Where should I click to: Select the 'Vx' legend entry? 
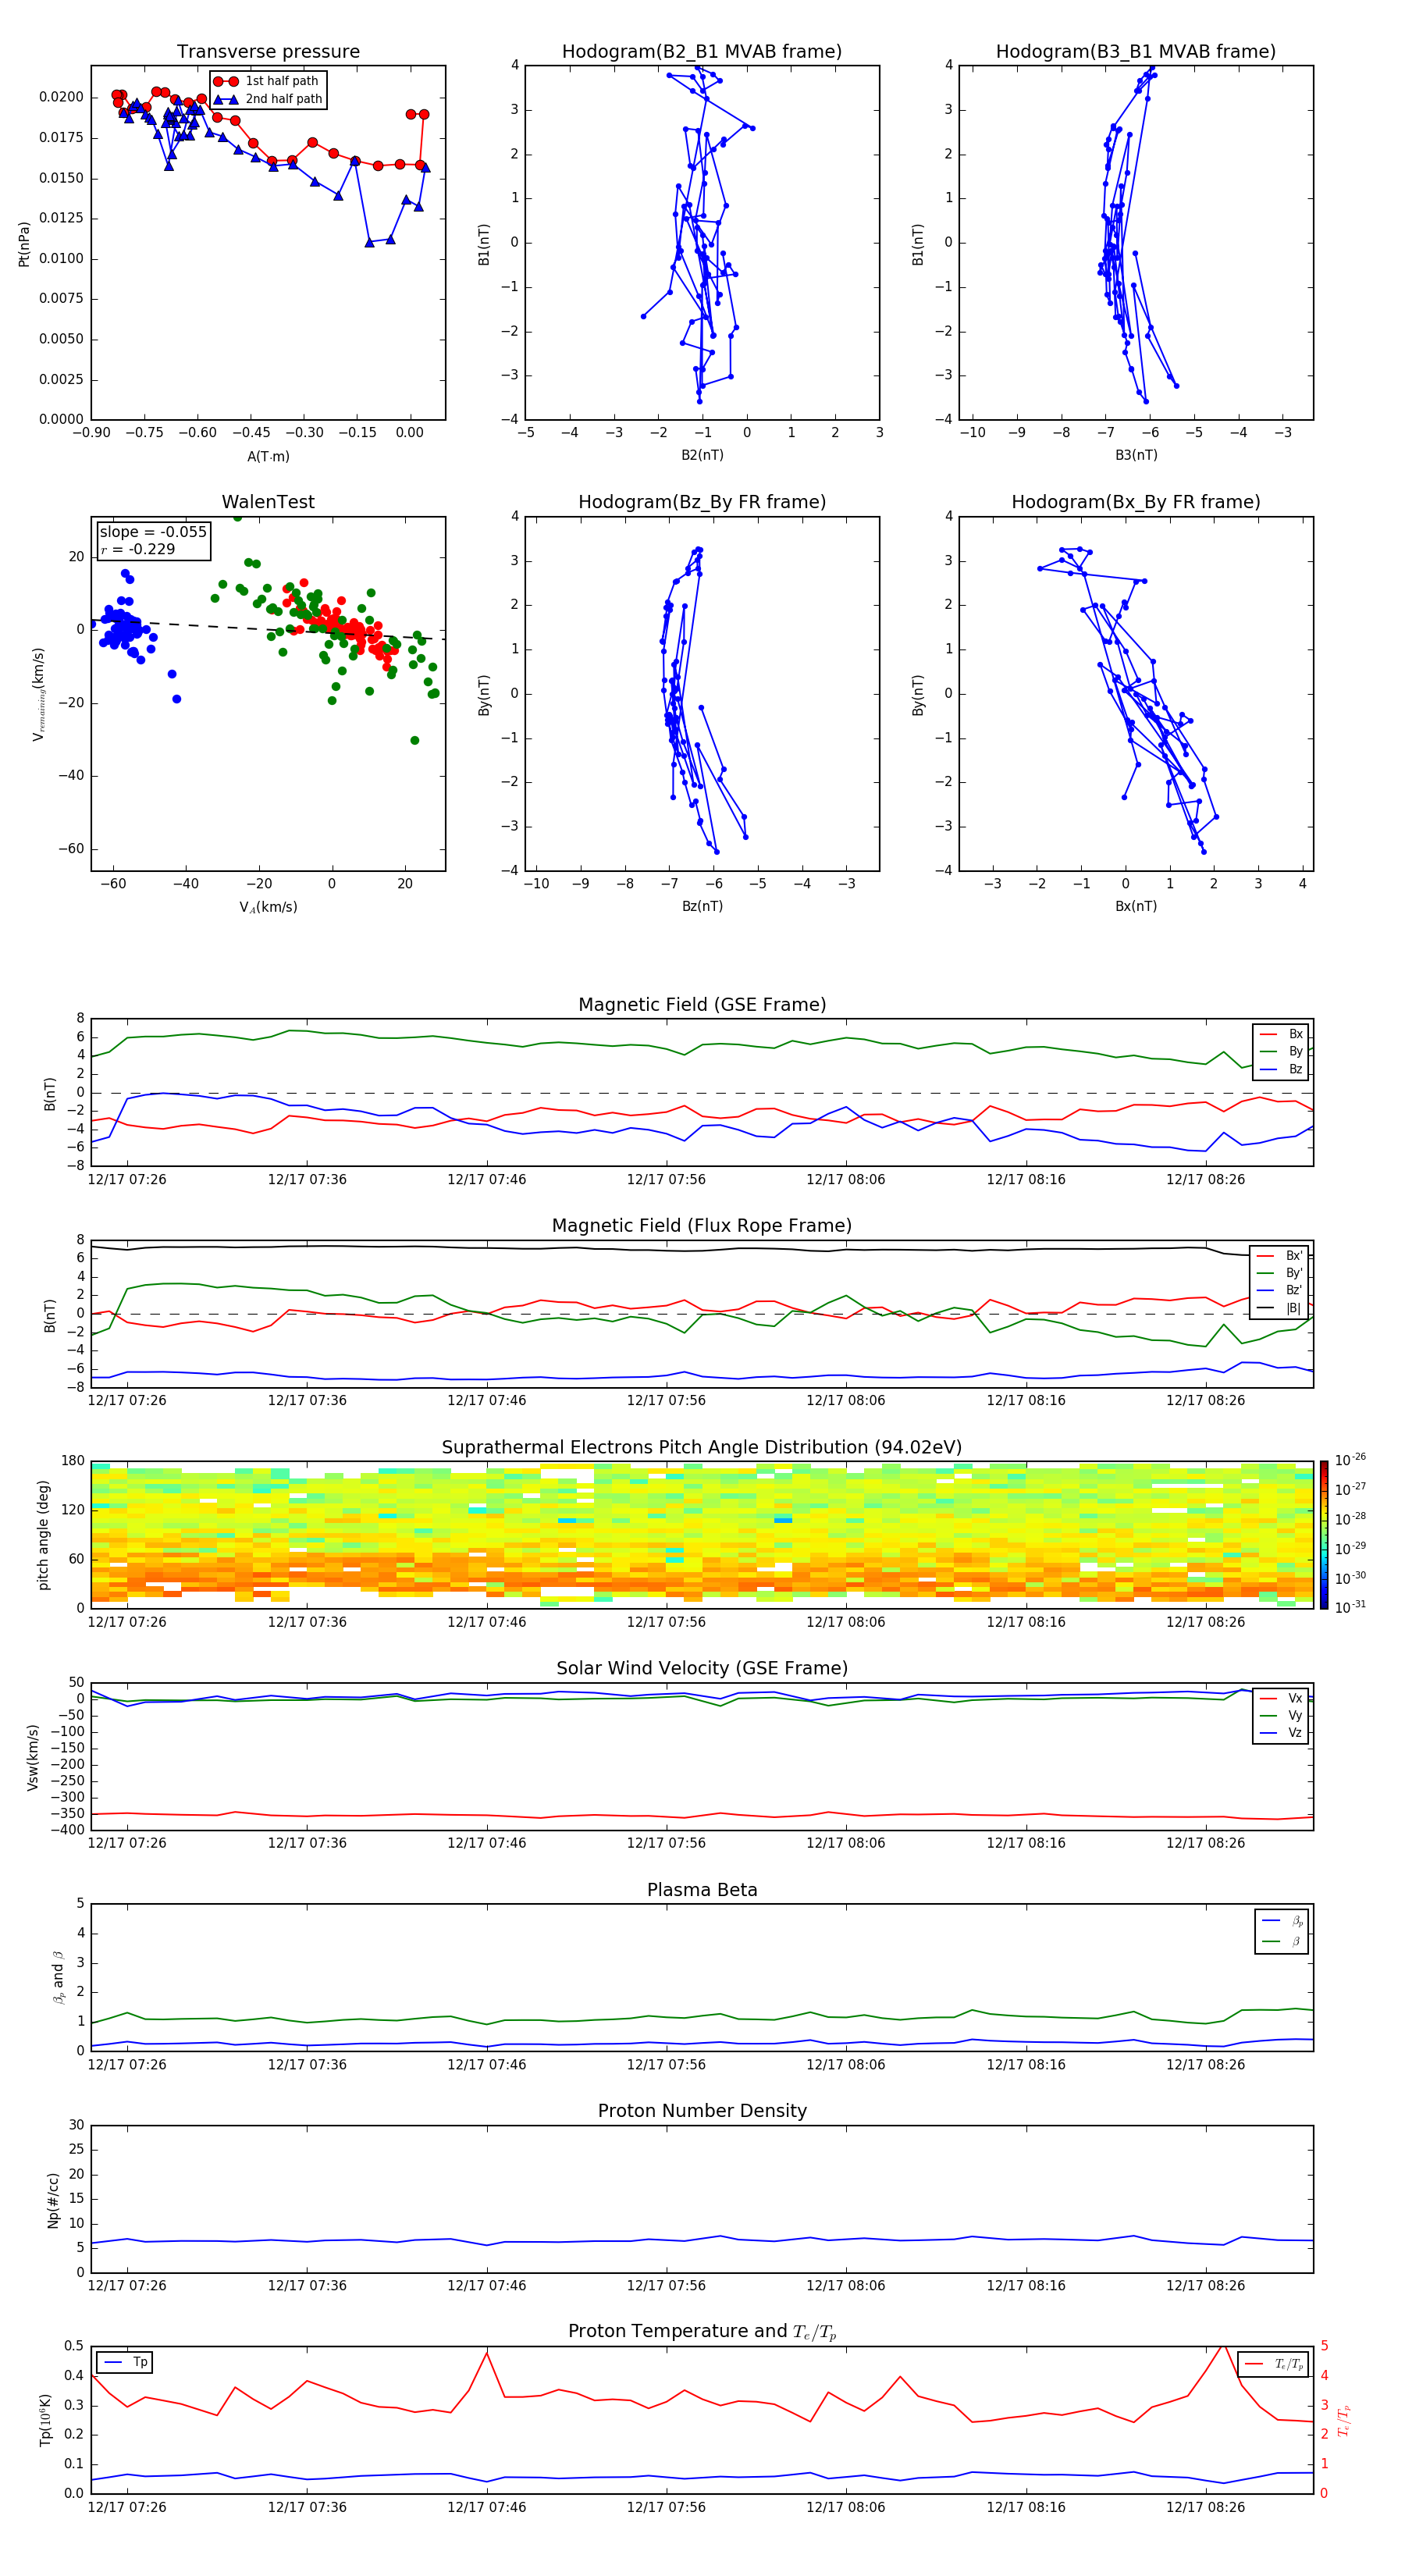point(1281,1698)
